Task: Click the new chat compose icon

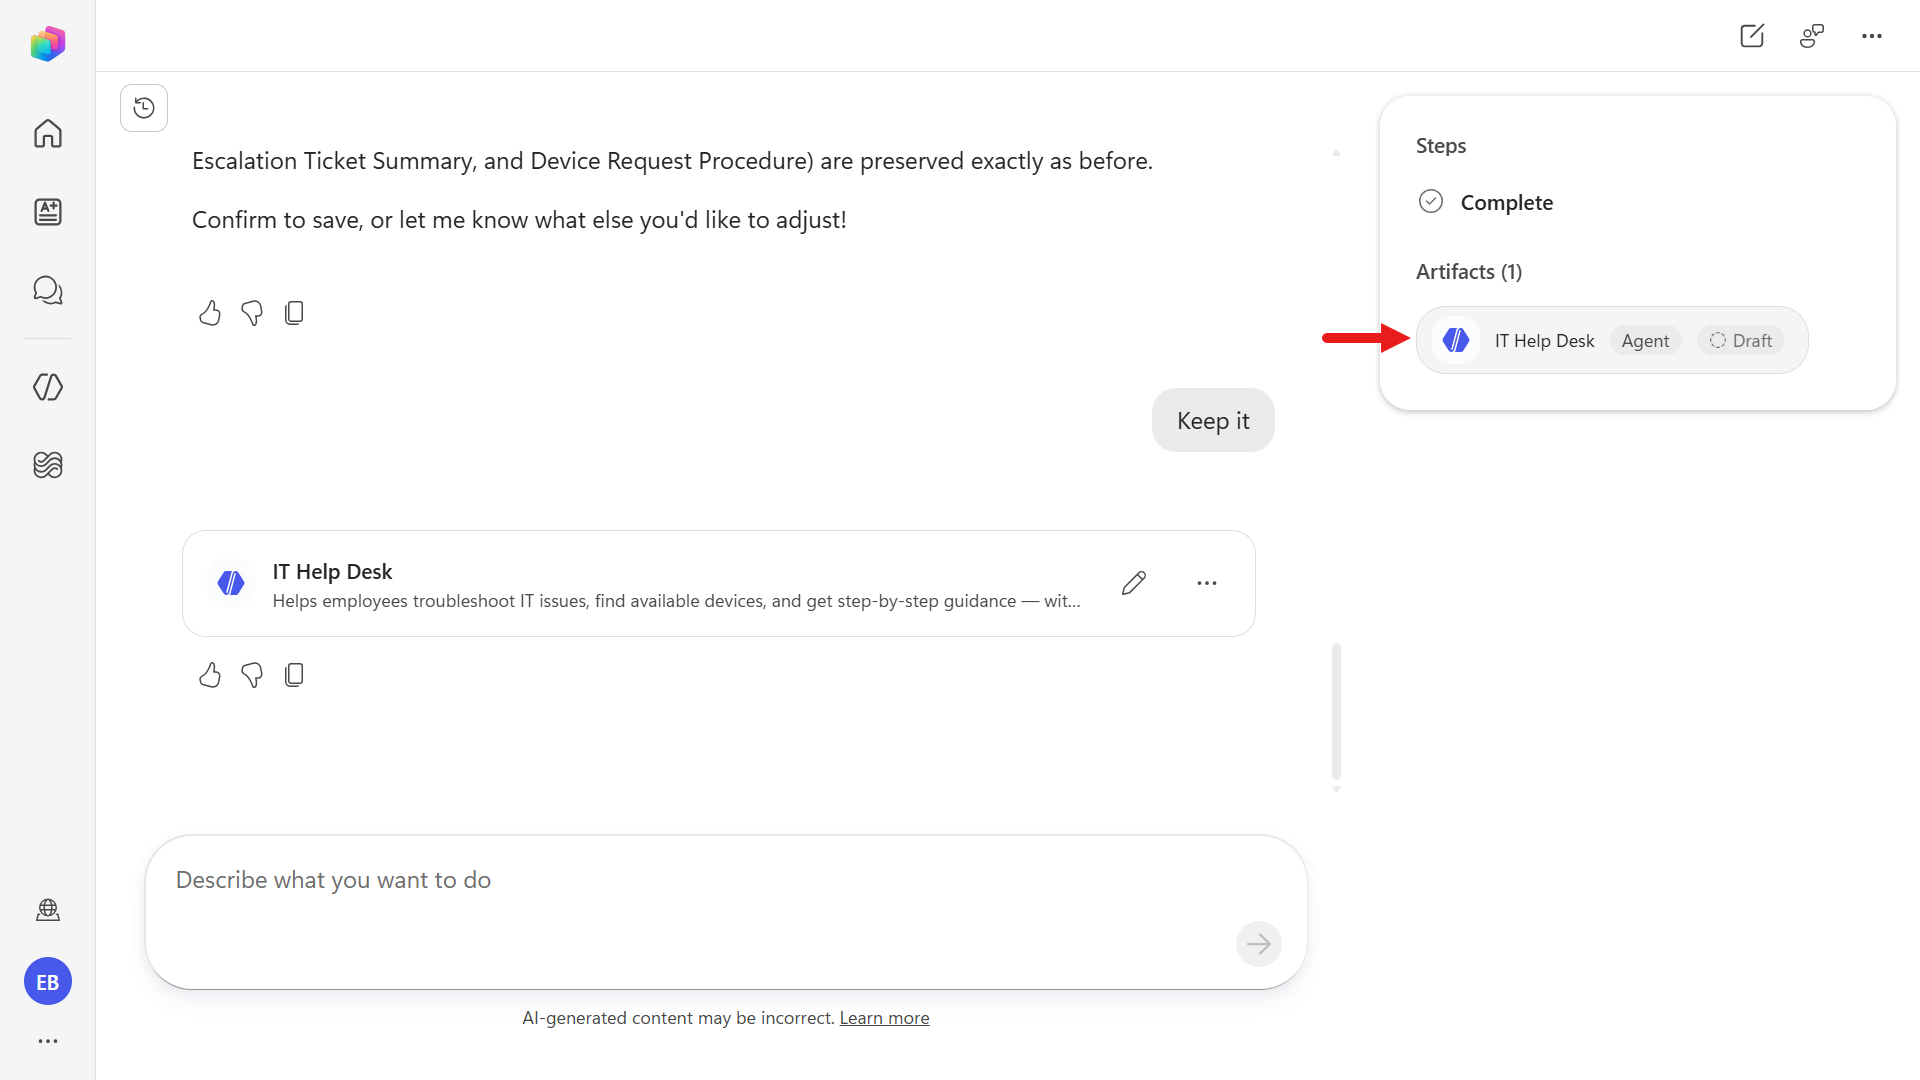Action: tap(1752, 36)
